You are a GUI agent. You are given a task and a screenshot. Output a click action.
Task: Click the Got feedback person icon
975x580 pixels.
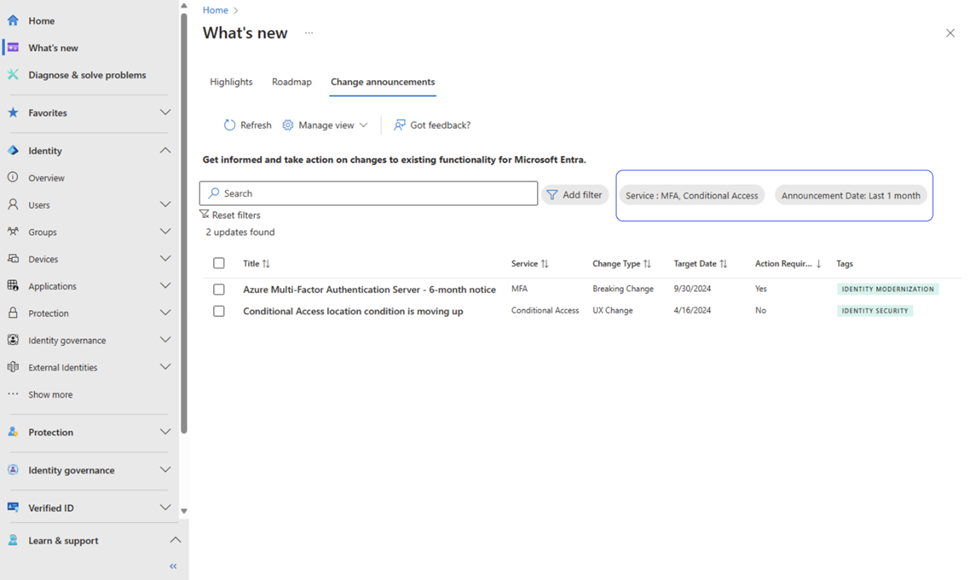click(x=400, y=125)
